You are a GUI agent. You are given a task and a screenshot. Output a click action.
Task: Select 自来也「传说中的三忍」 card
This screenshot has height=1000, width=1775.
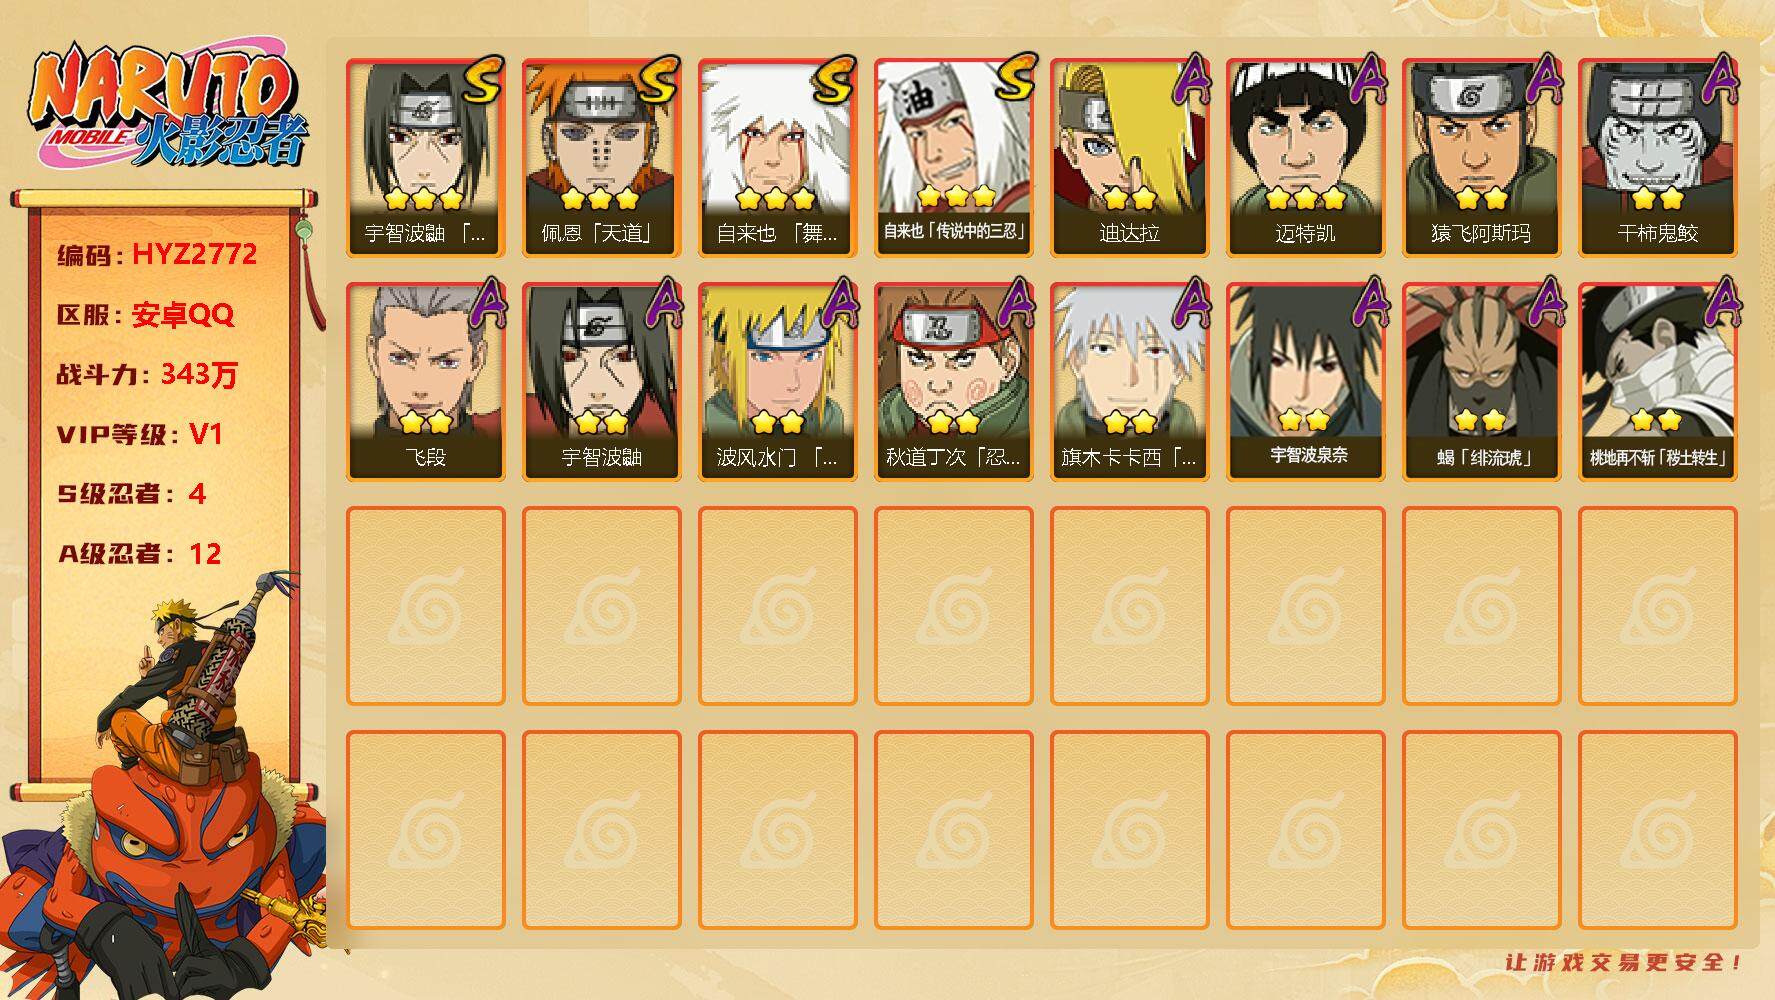[953, 158]
